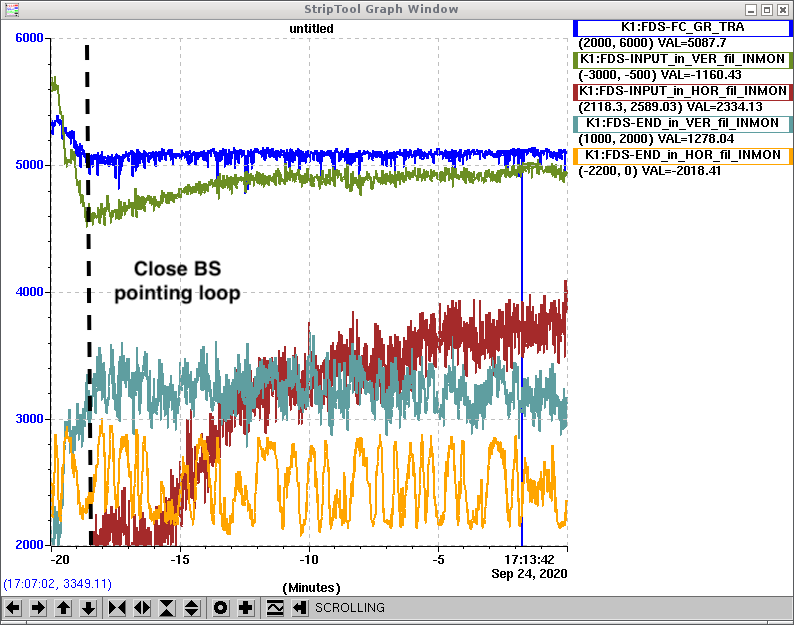794x625 pixels.
Task: Select the K1:FDS-FC_GR_TRA curve legend
Action: click(682, 27)
